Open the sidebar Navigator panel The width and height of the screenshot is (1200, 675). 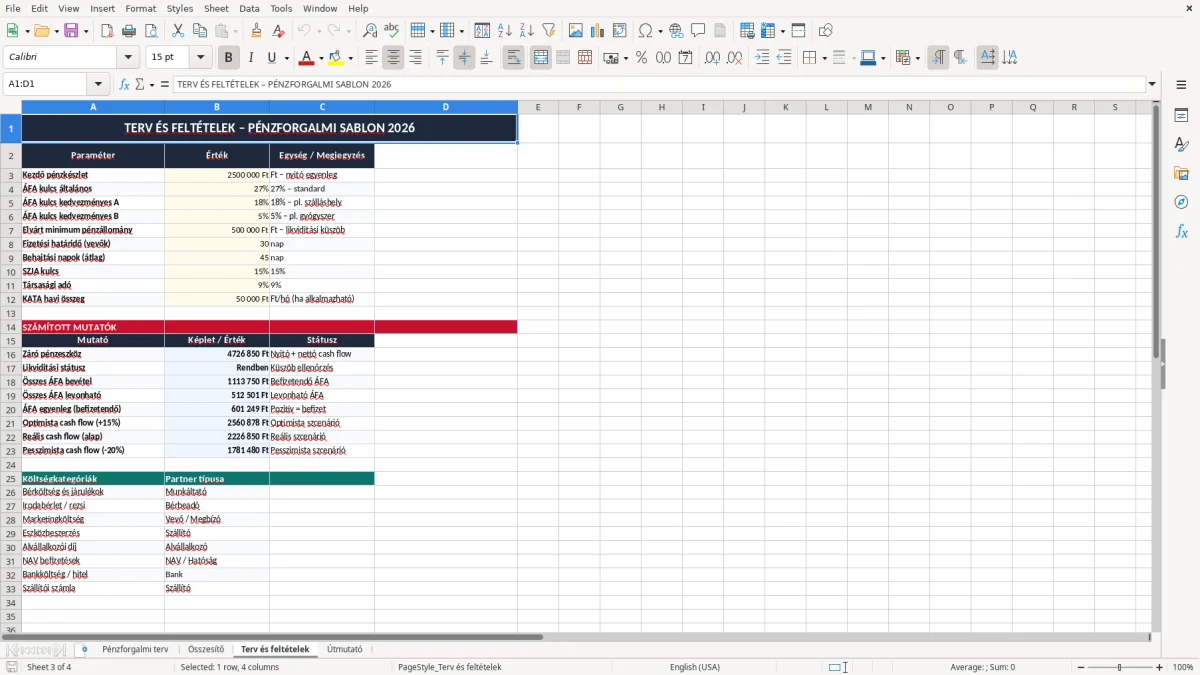click(1181, 202)
